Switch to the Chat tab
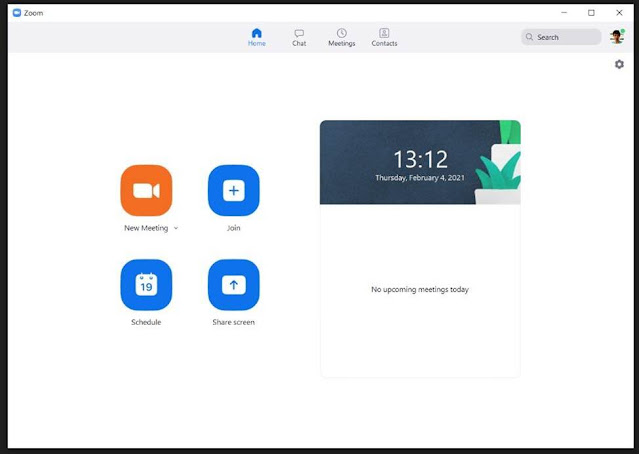Image resolution: width=639 pixels, height=454 pixels. (x=299, y=37)
